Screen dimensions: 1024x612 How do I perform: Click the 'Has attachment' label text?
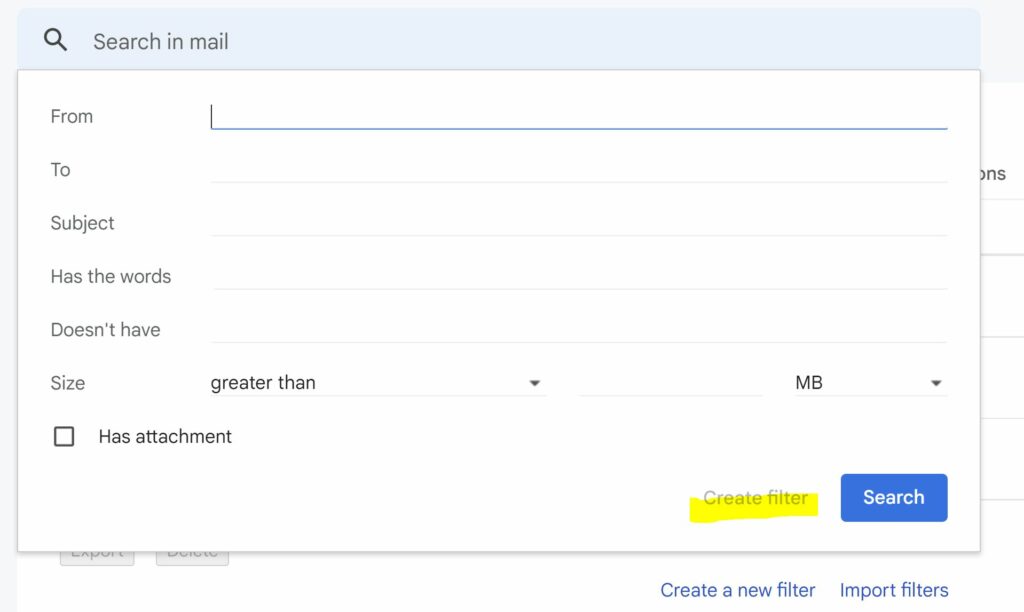tap(165, 436)
